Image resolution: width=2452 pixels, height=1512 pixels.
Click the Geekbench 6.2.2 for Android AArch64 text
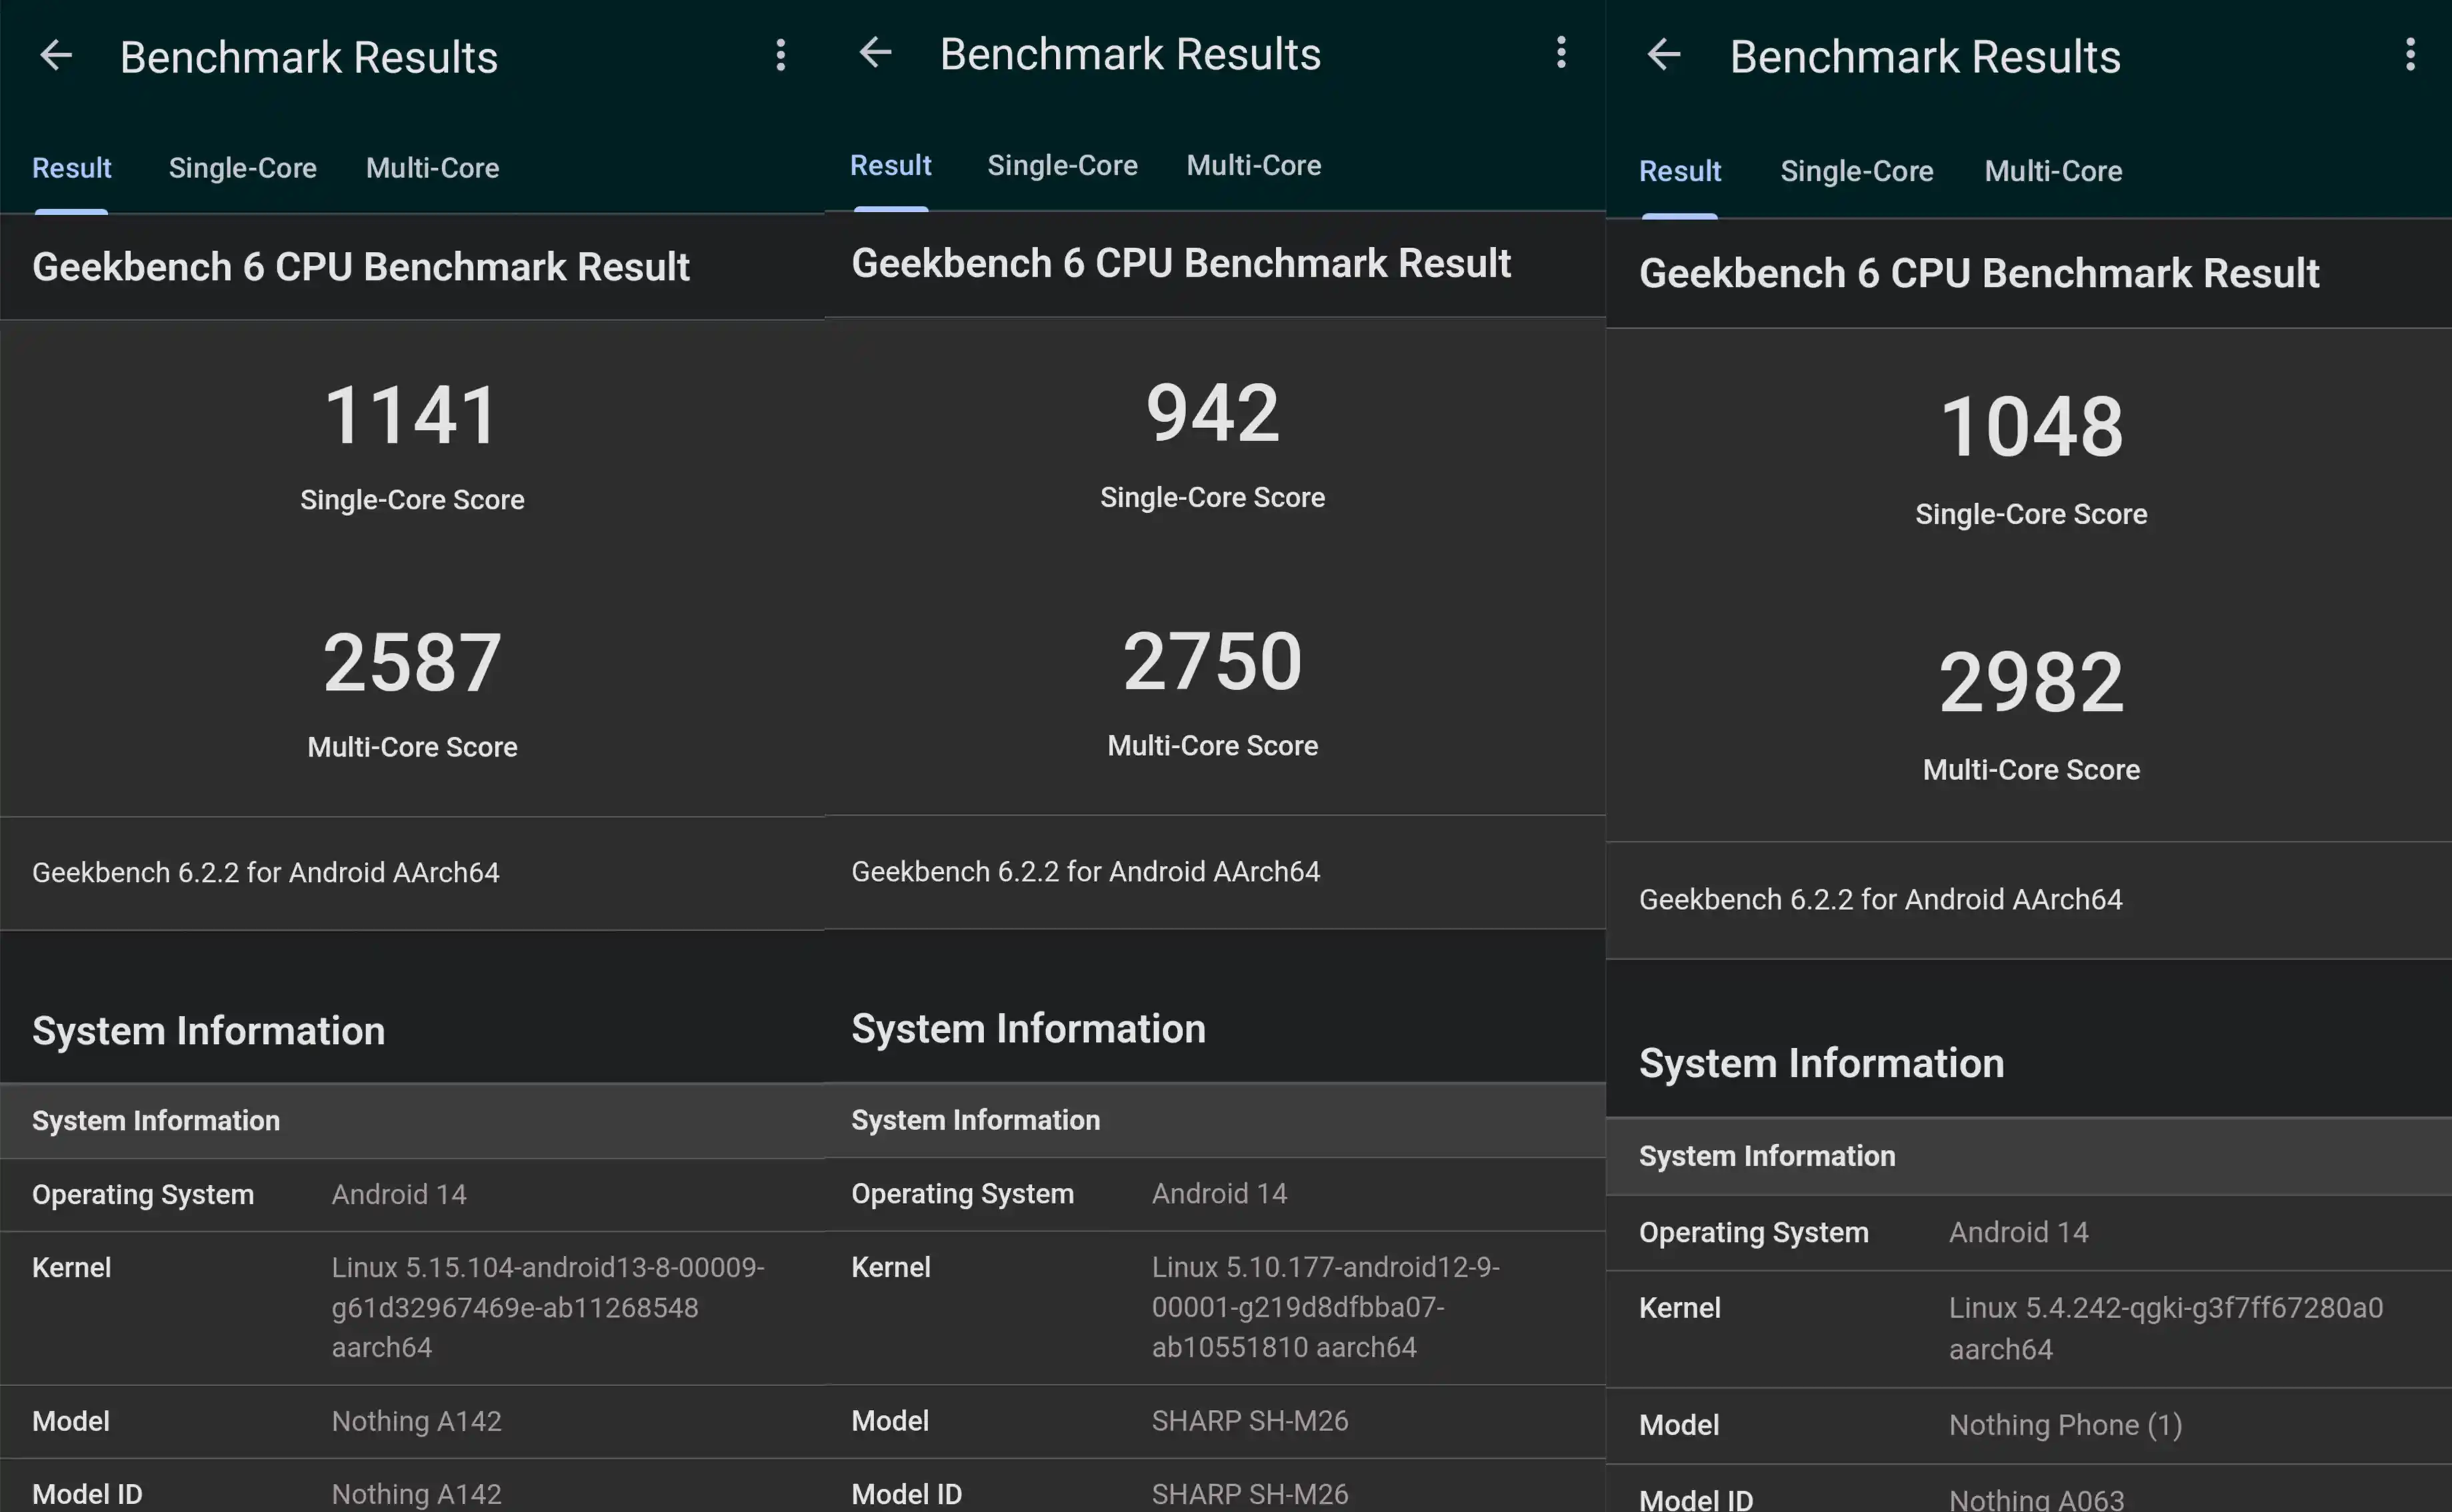266,872
